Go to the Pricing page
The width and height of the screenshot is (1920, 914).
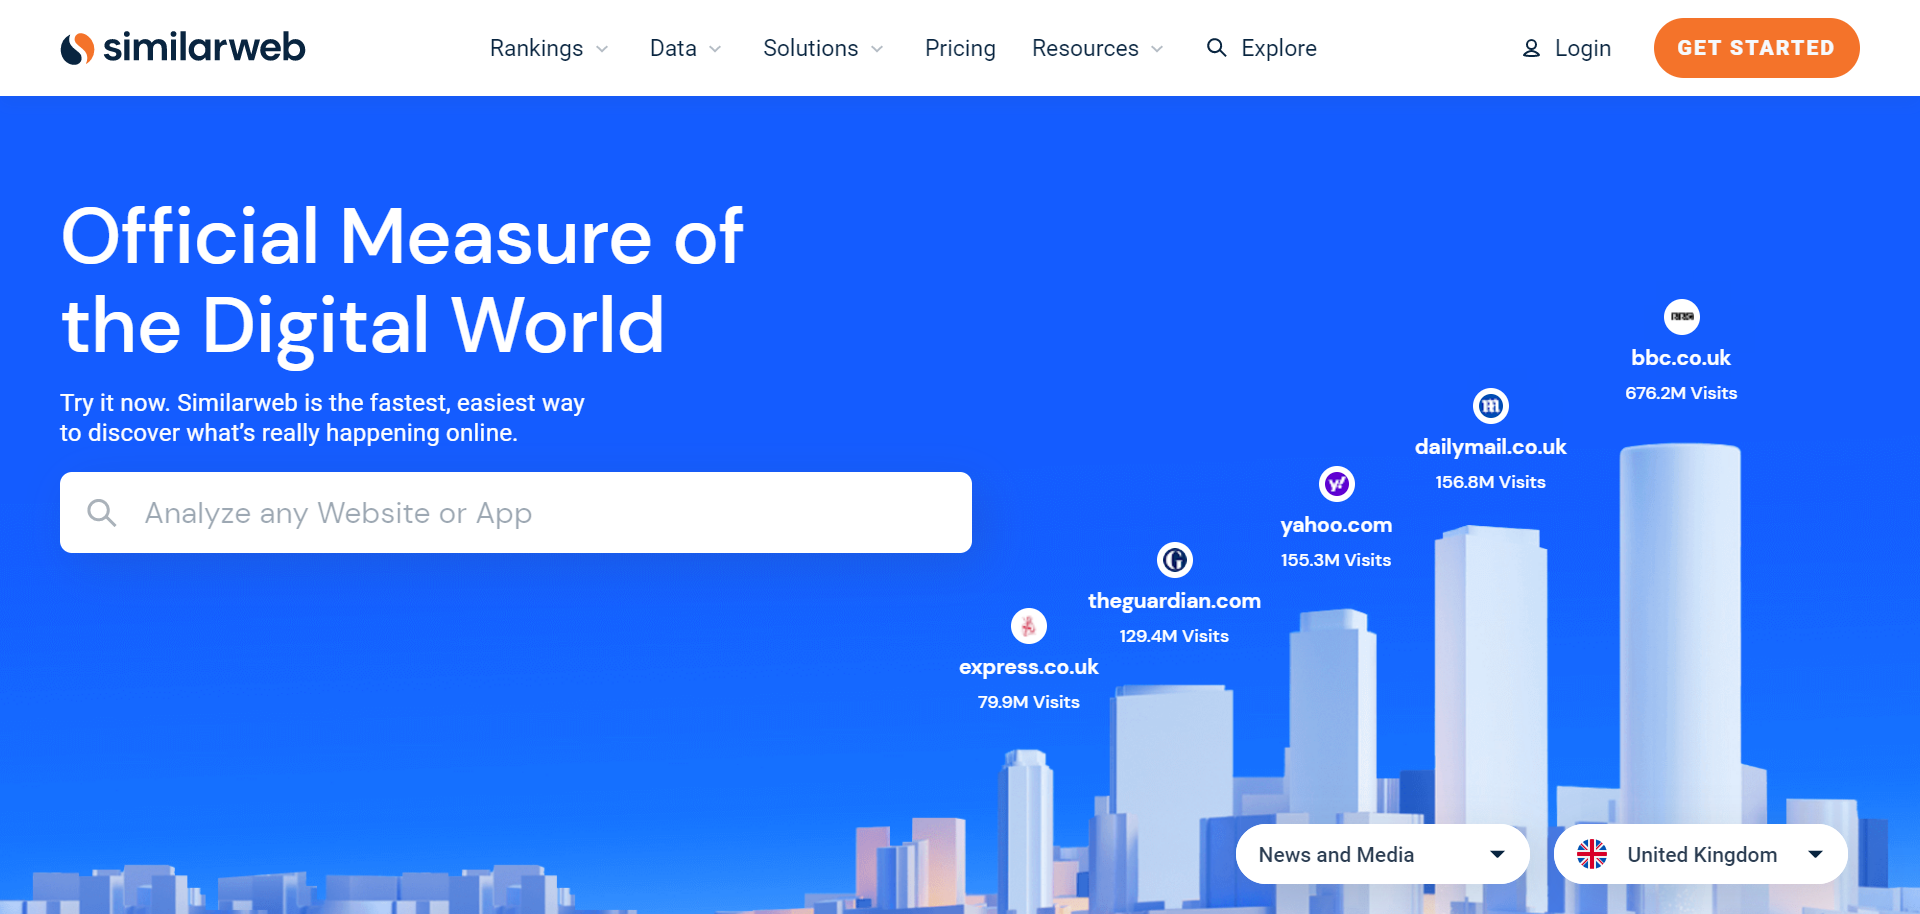(x=960, y=48)
